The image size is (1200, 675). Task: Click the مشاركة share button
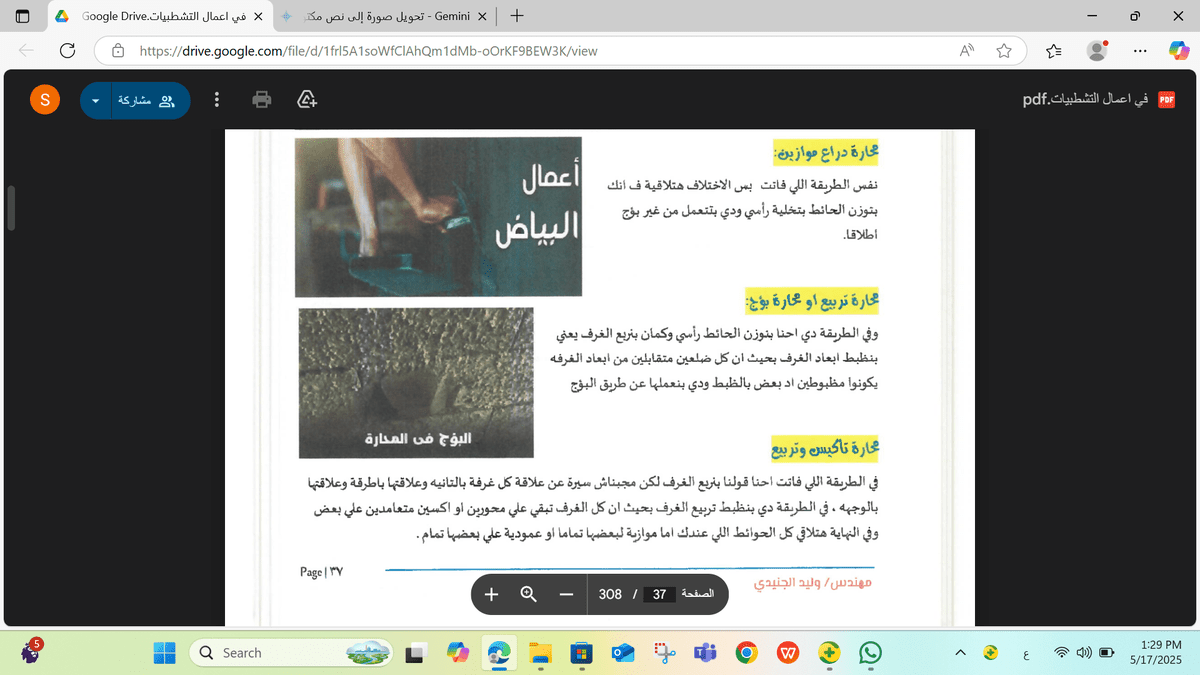click(x=146, y=101)
